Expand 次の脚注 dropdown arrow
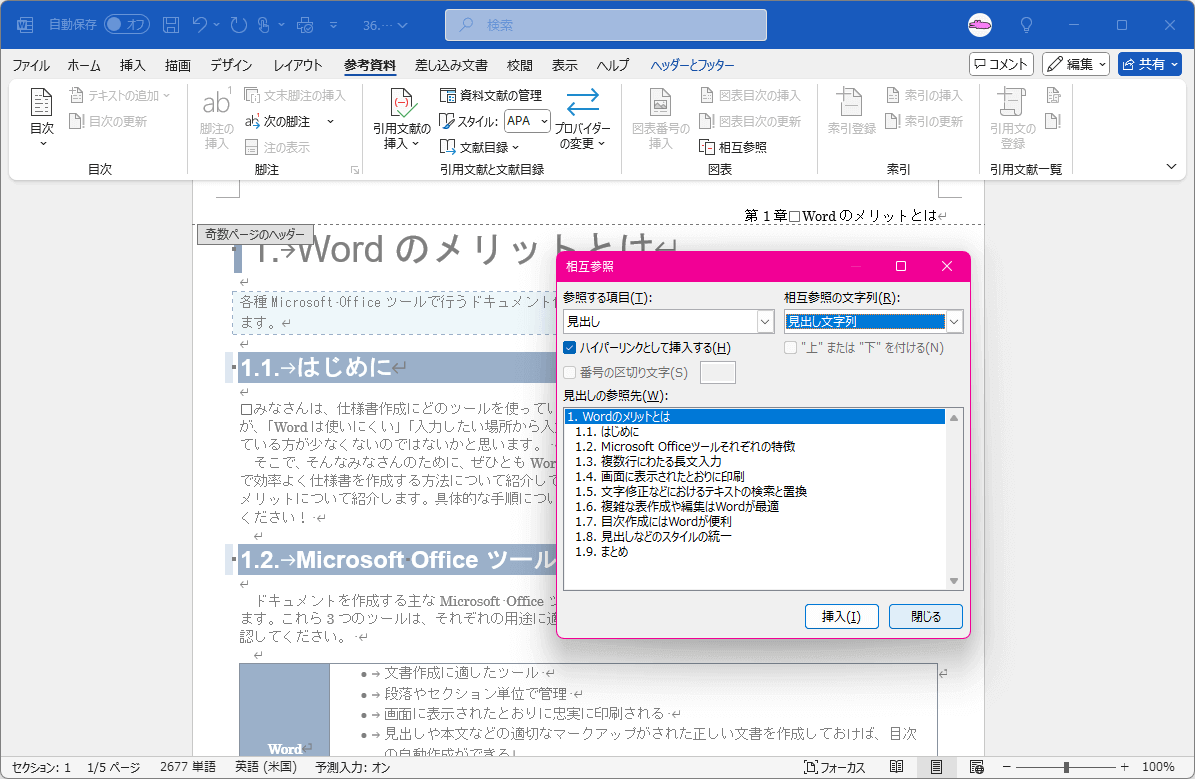This screenshot has width=1195, height=779. point(330,121)
